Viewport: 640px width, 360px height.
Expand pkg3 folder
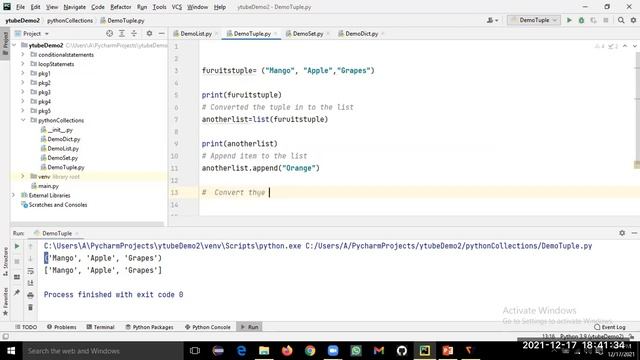(23, 92)
